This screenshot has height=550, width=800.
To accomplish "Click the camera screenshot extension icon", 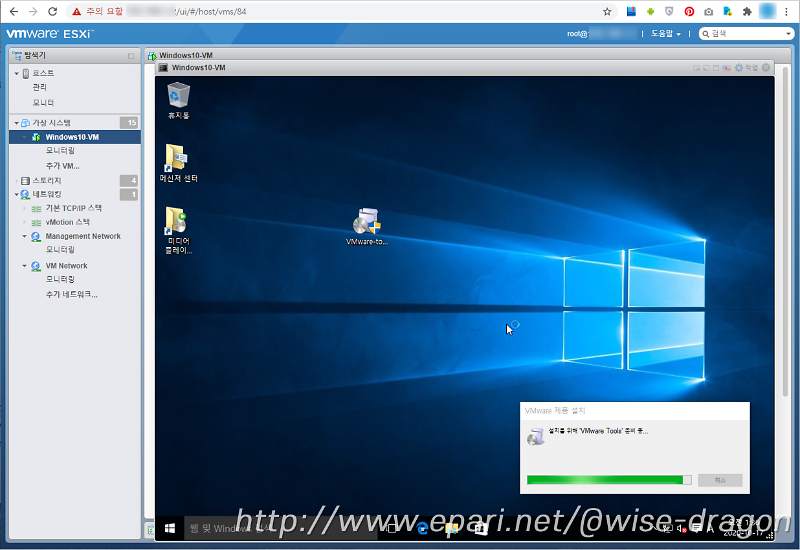I will [x=709, y=11].
